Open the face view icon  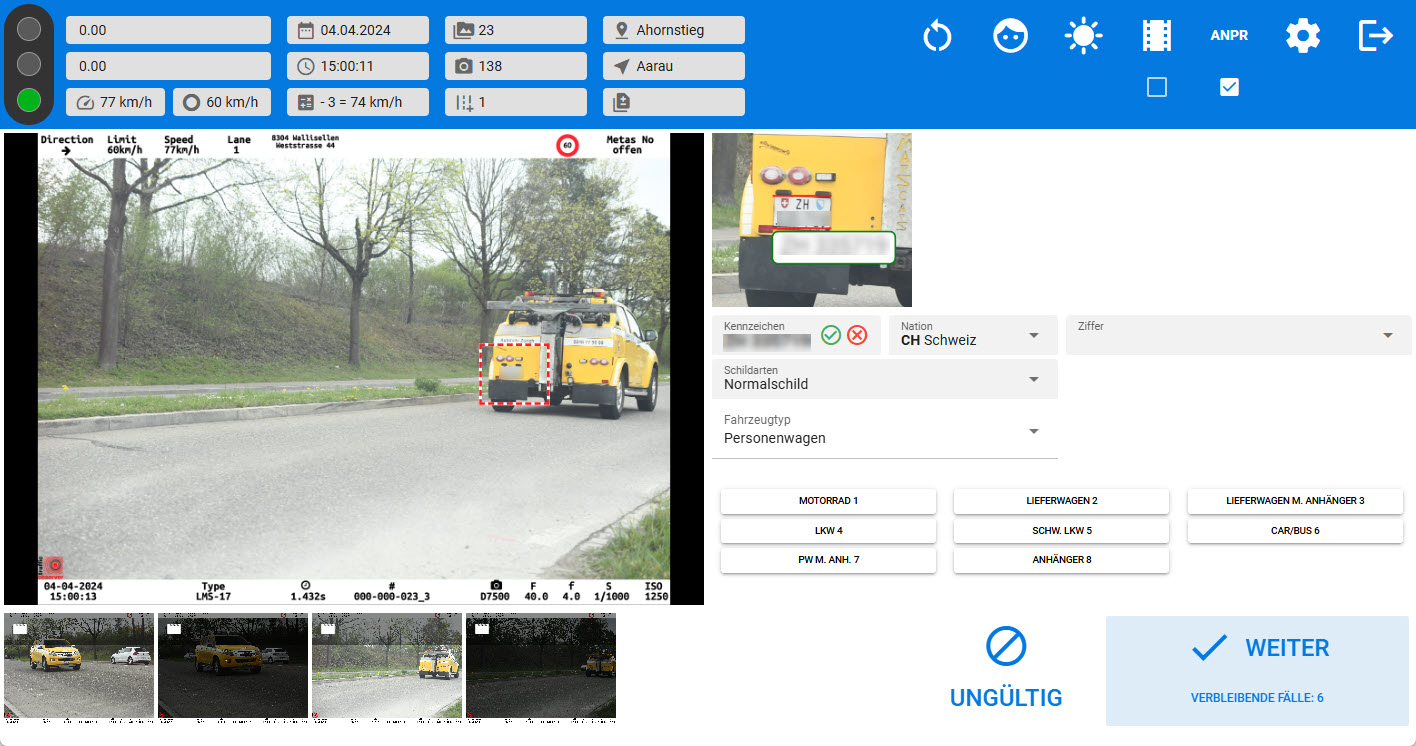1010,37
